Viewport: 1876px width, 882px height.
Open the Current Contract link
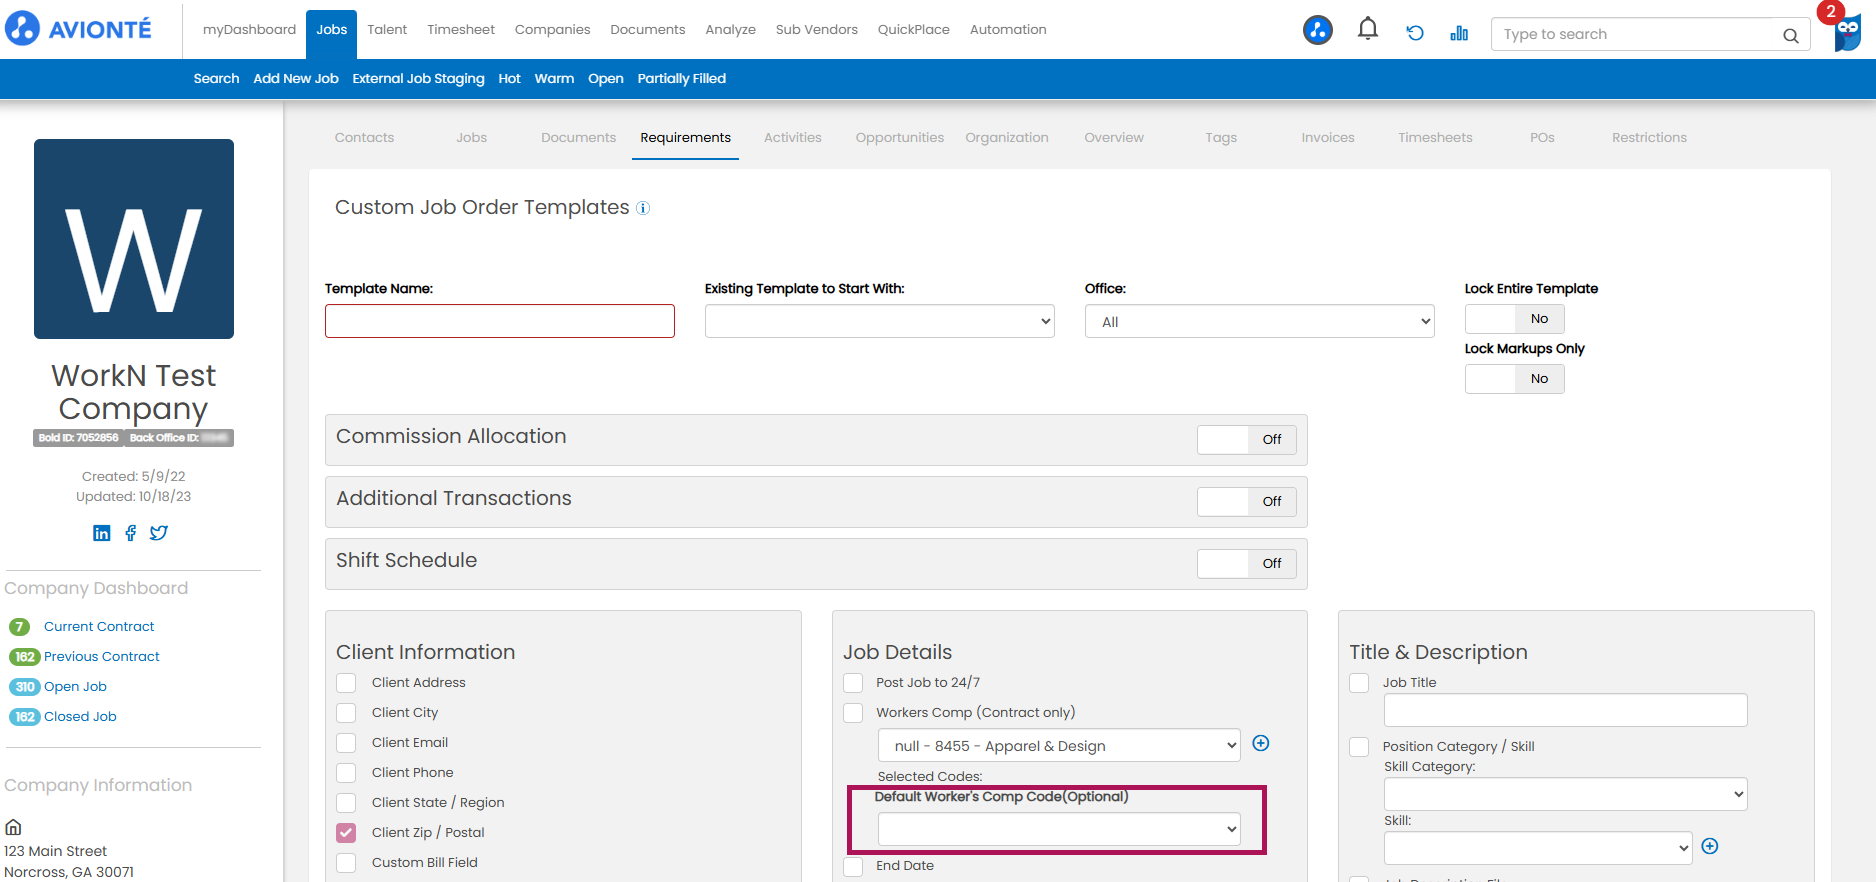99,627
